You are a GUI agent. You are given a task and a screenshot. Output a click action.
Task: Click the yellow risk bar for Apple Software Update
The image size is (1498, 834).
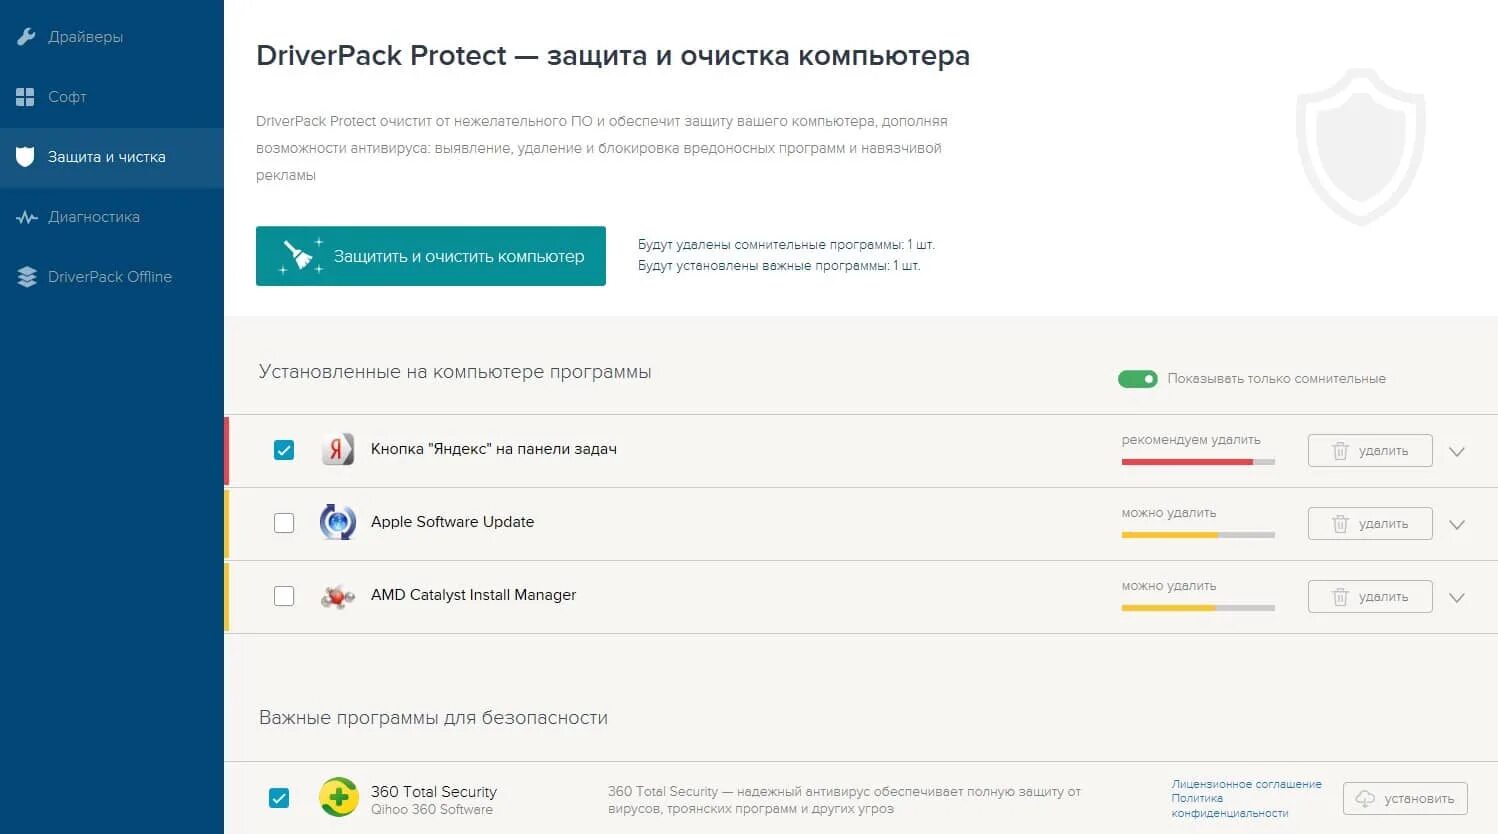coord(1198,535)
